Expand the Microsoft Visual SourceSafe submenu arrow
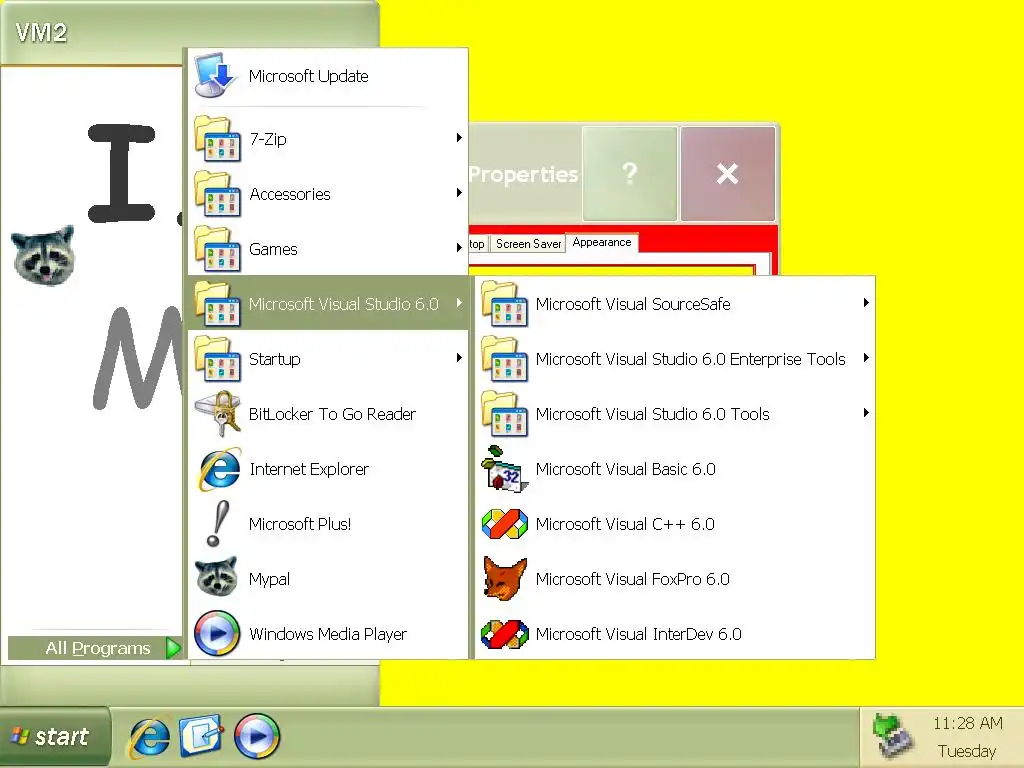Viewport: 1024px width, 768px height. (x=866, y=302)
